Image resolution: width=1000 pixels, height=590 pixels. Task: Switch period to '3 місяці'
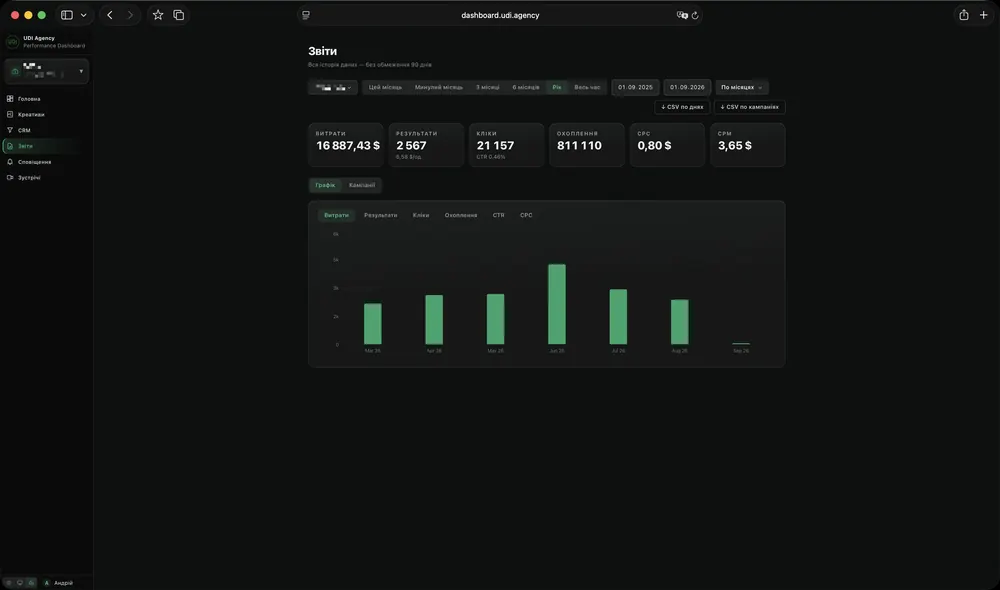tap(488, 87)
